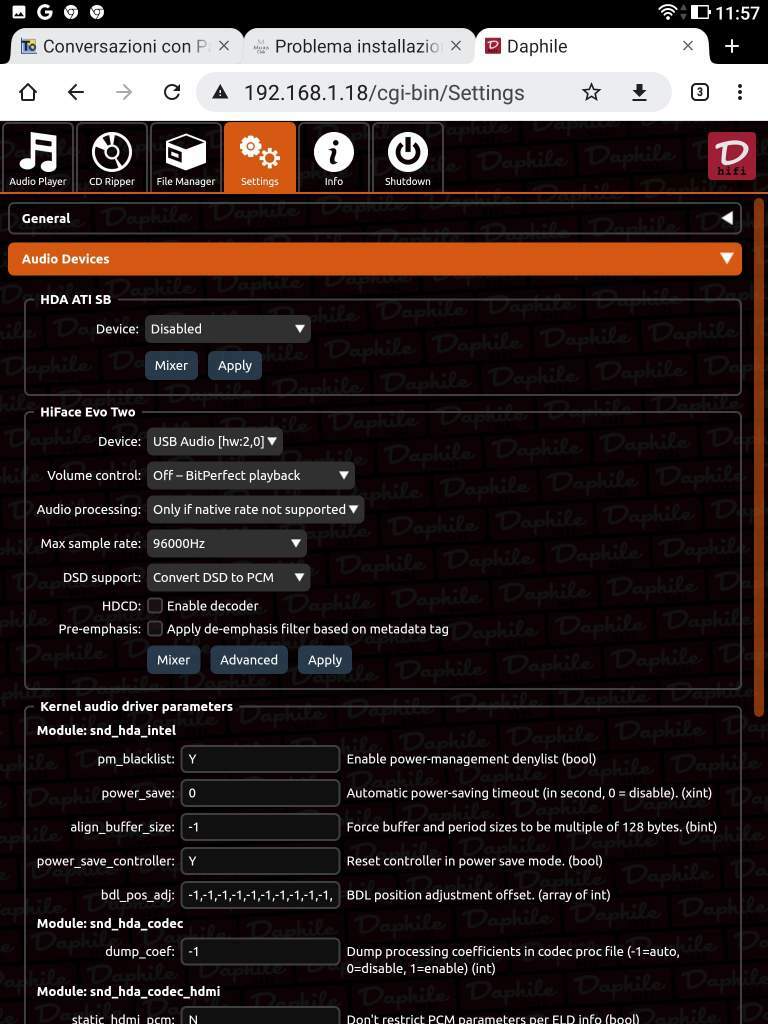Tap the battery status icon
Screen dimensions: 768x1024
pyautogui.click(x=699, y=12)
